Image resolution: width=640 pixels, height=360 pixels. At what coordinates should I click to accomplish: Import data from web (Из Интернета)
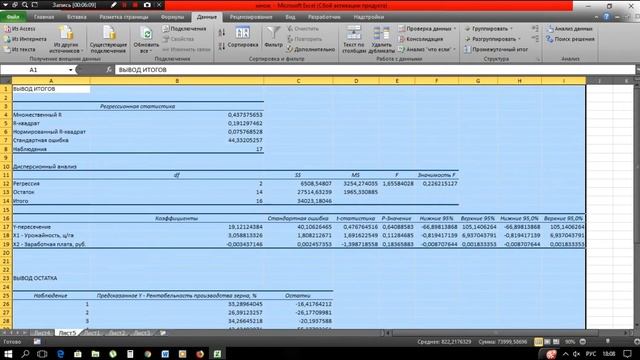click(x=24, y=39)
